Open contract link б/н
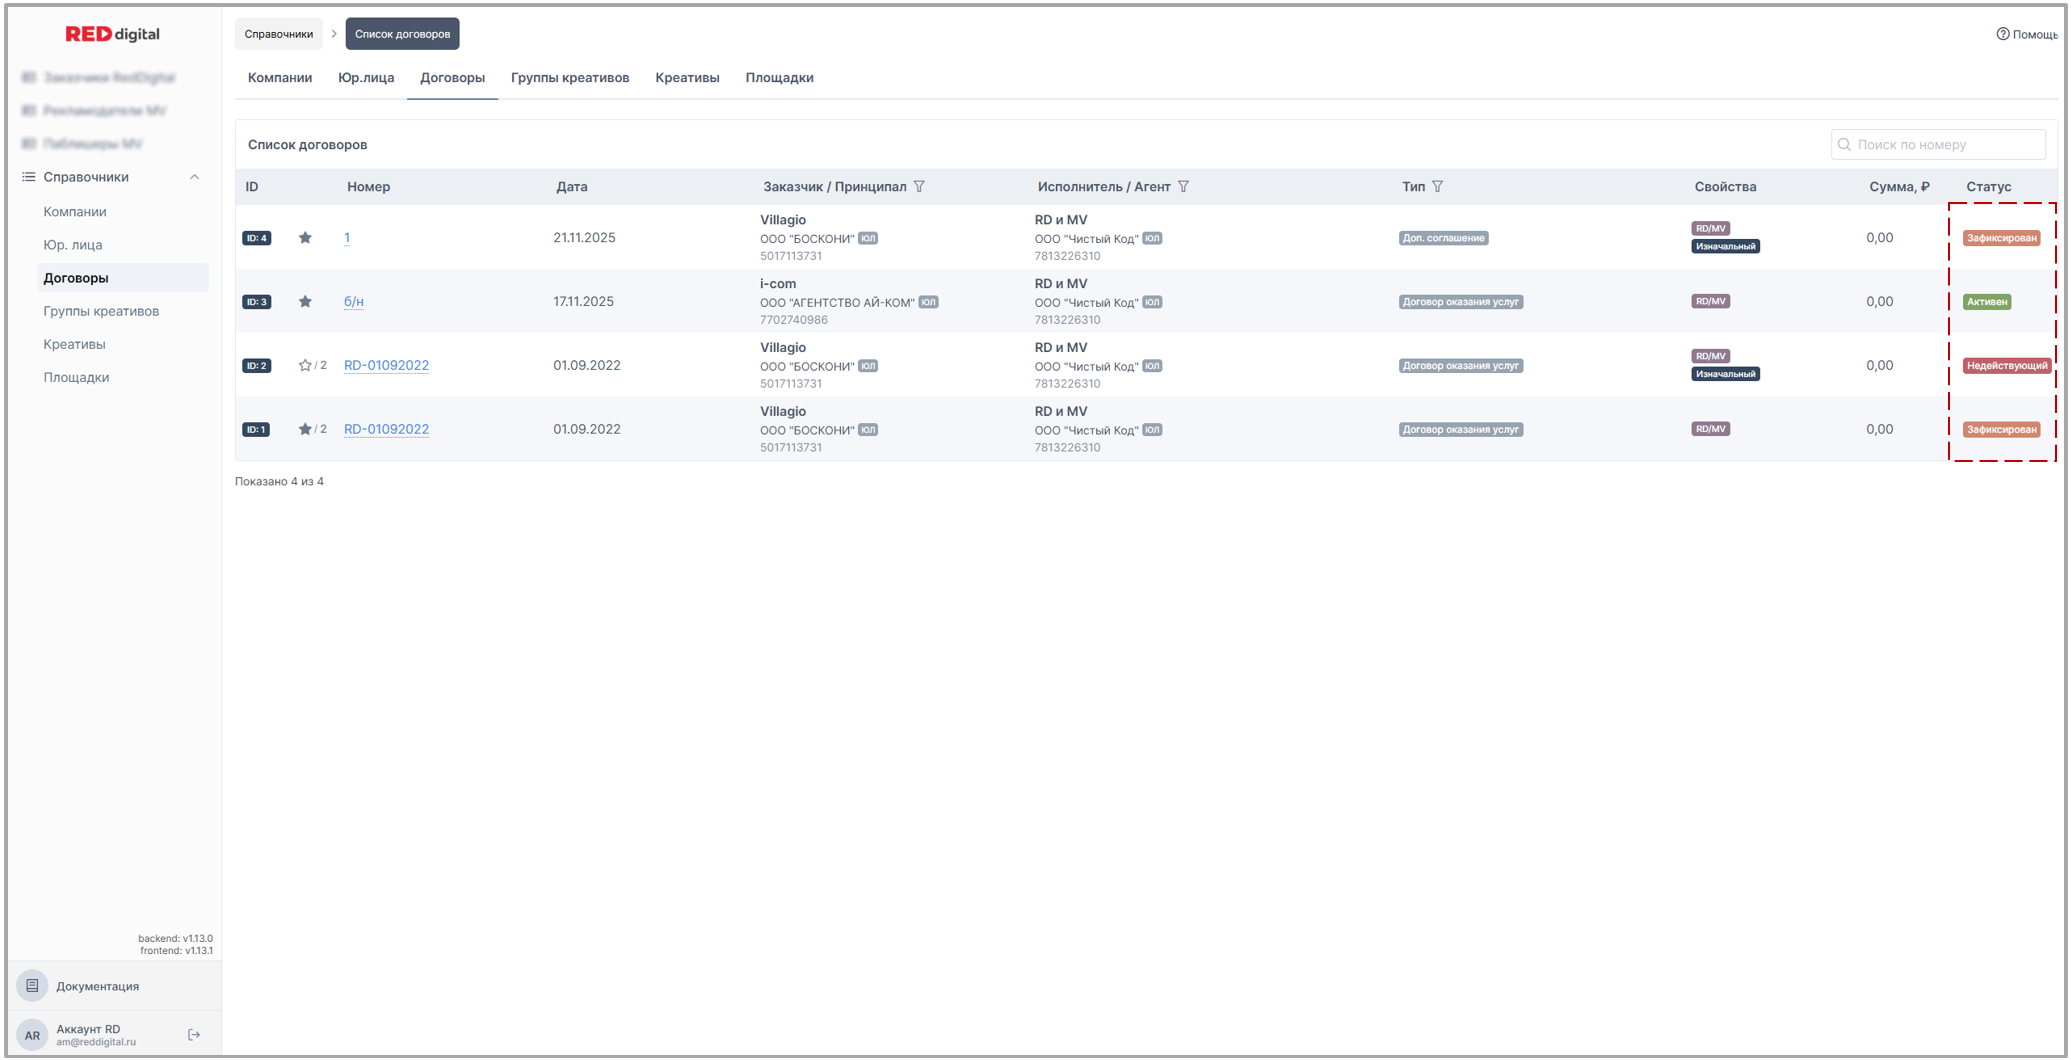Viewport: 2071px width, 1060px height. pos(354,302)
